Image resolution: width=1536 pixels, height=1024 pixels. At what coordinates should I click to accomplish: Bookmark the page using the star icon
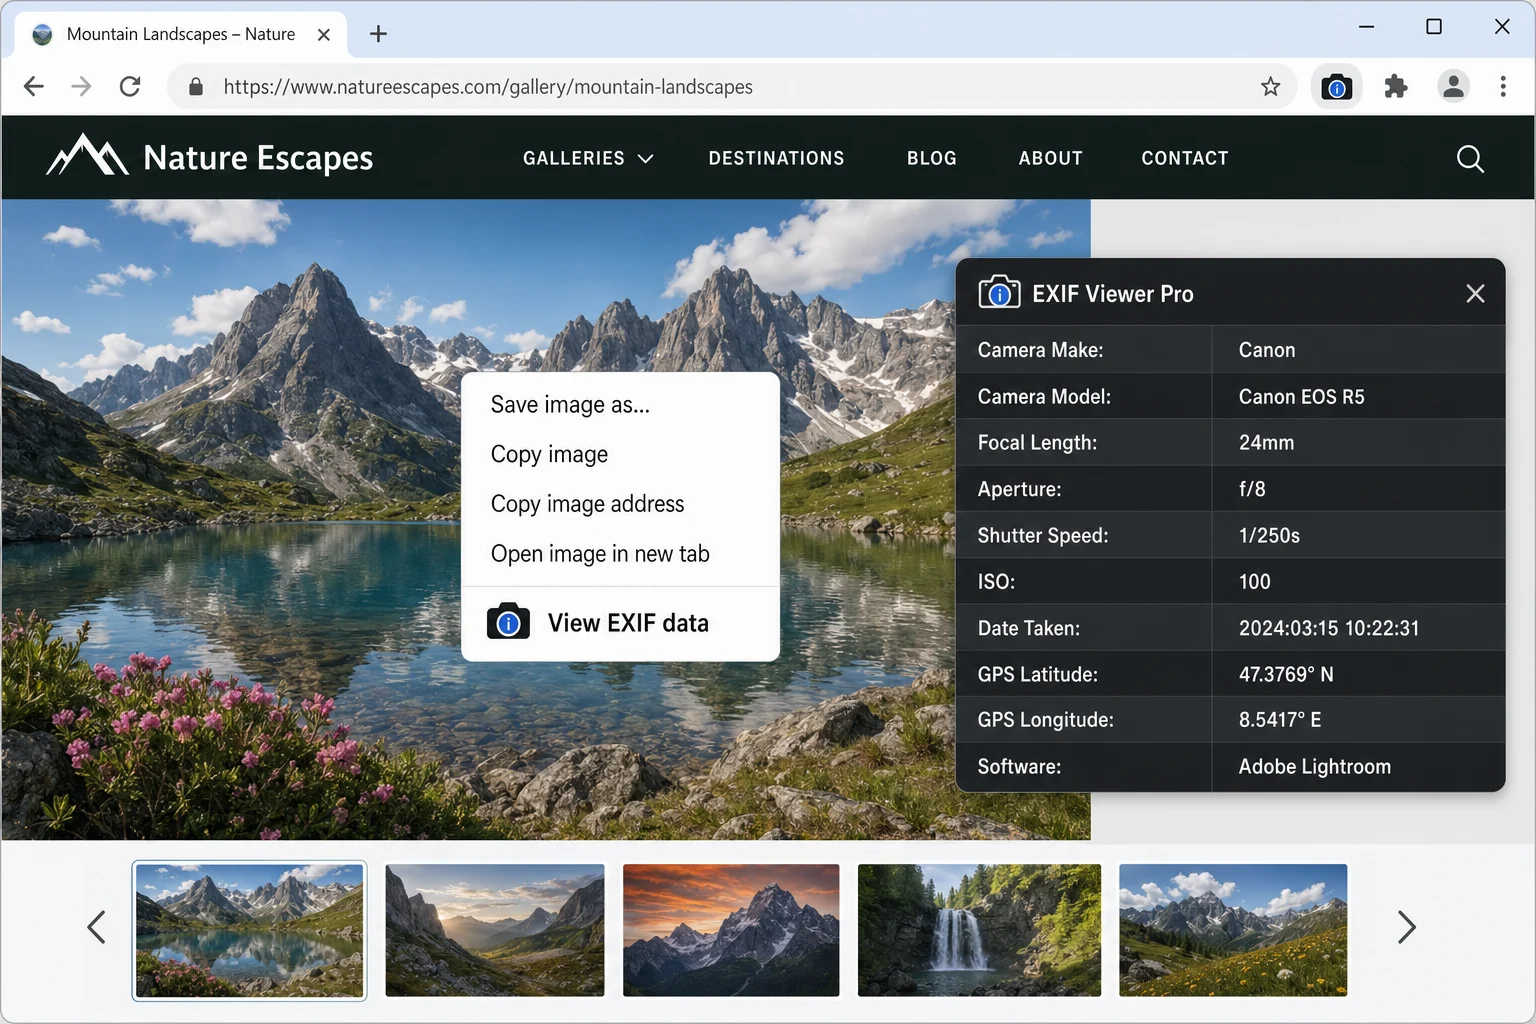click(x=1271, y=87)
